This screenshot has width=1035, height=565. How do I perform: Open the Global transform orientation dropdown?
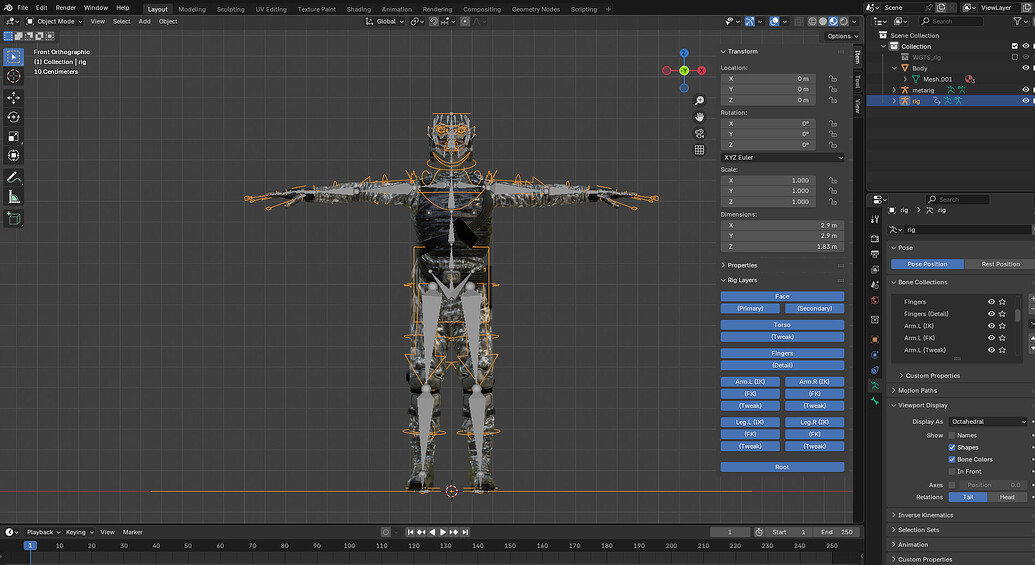[385, 21]
